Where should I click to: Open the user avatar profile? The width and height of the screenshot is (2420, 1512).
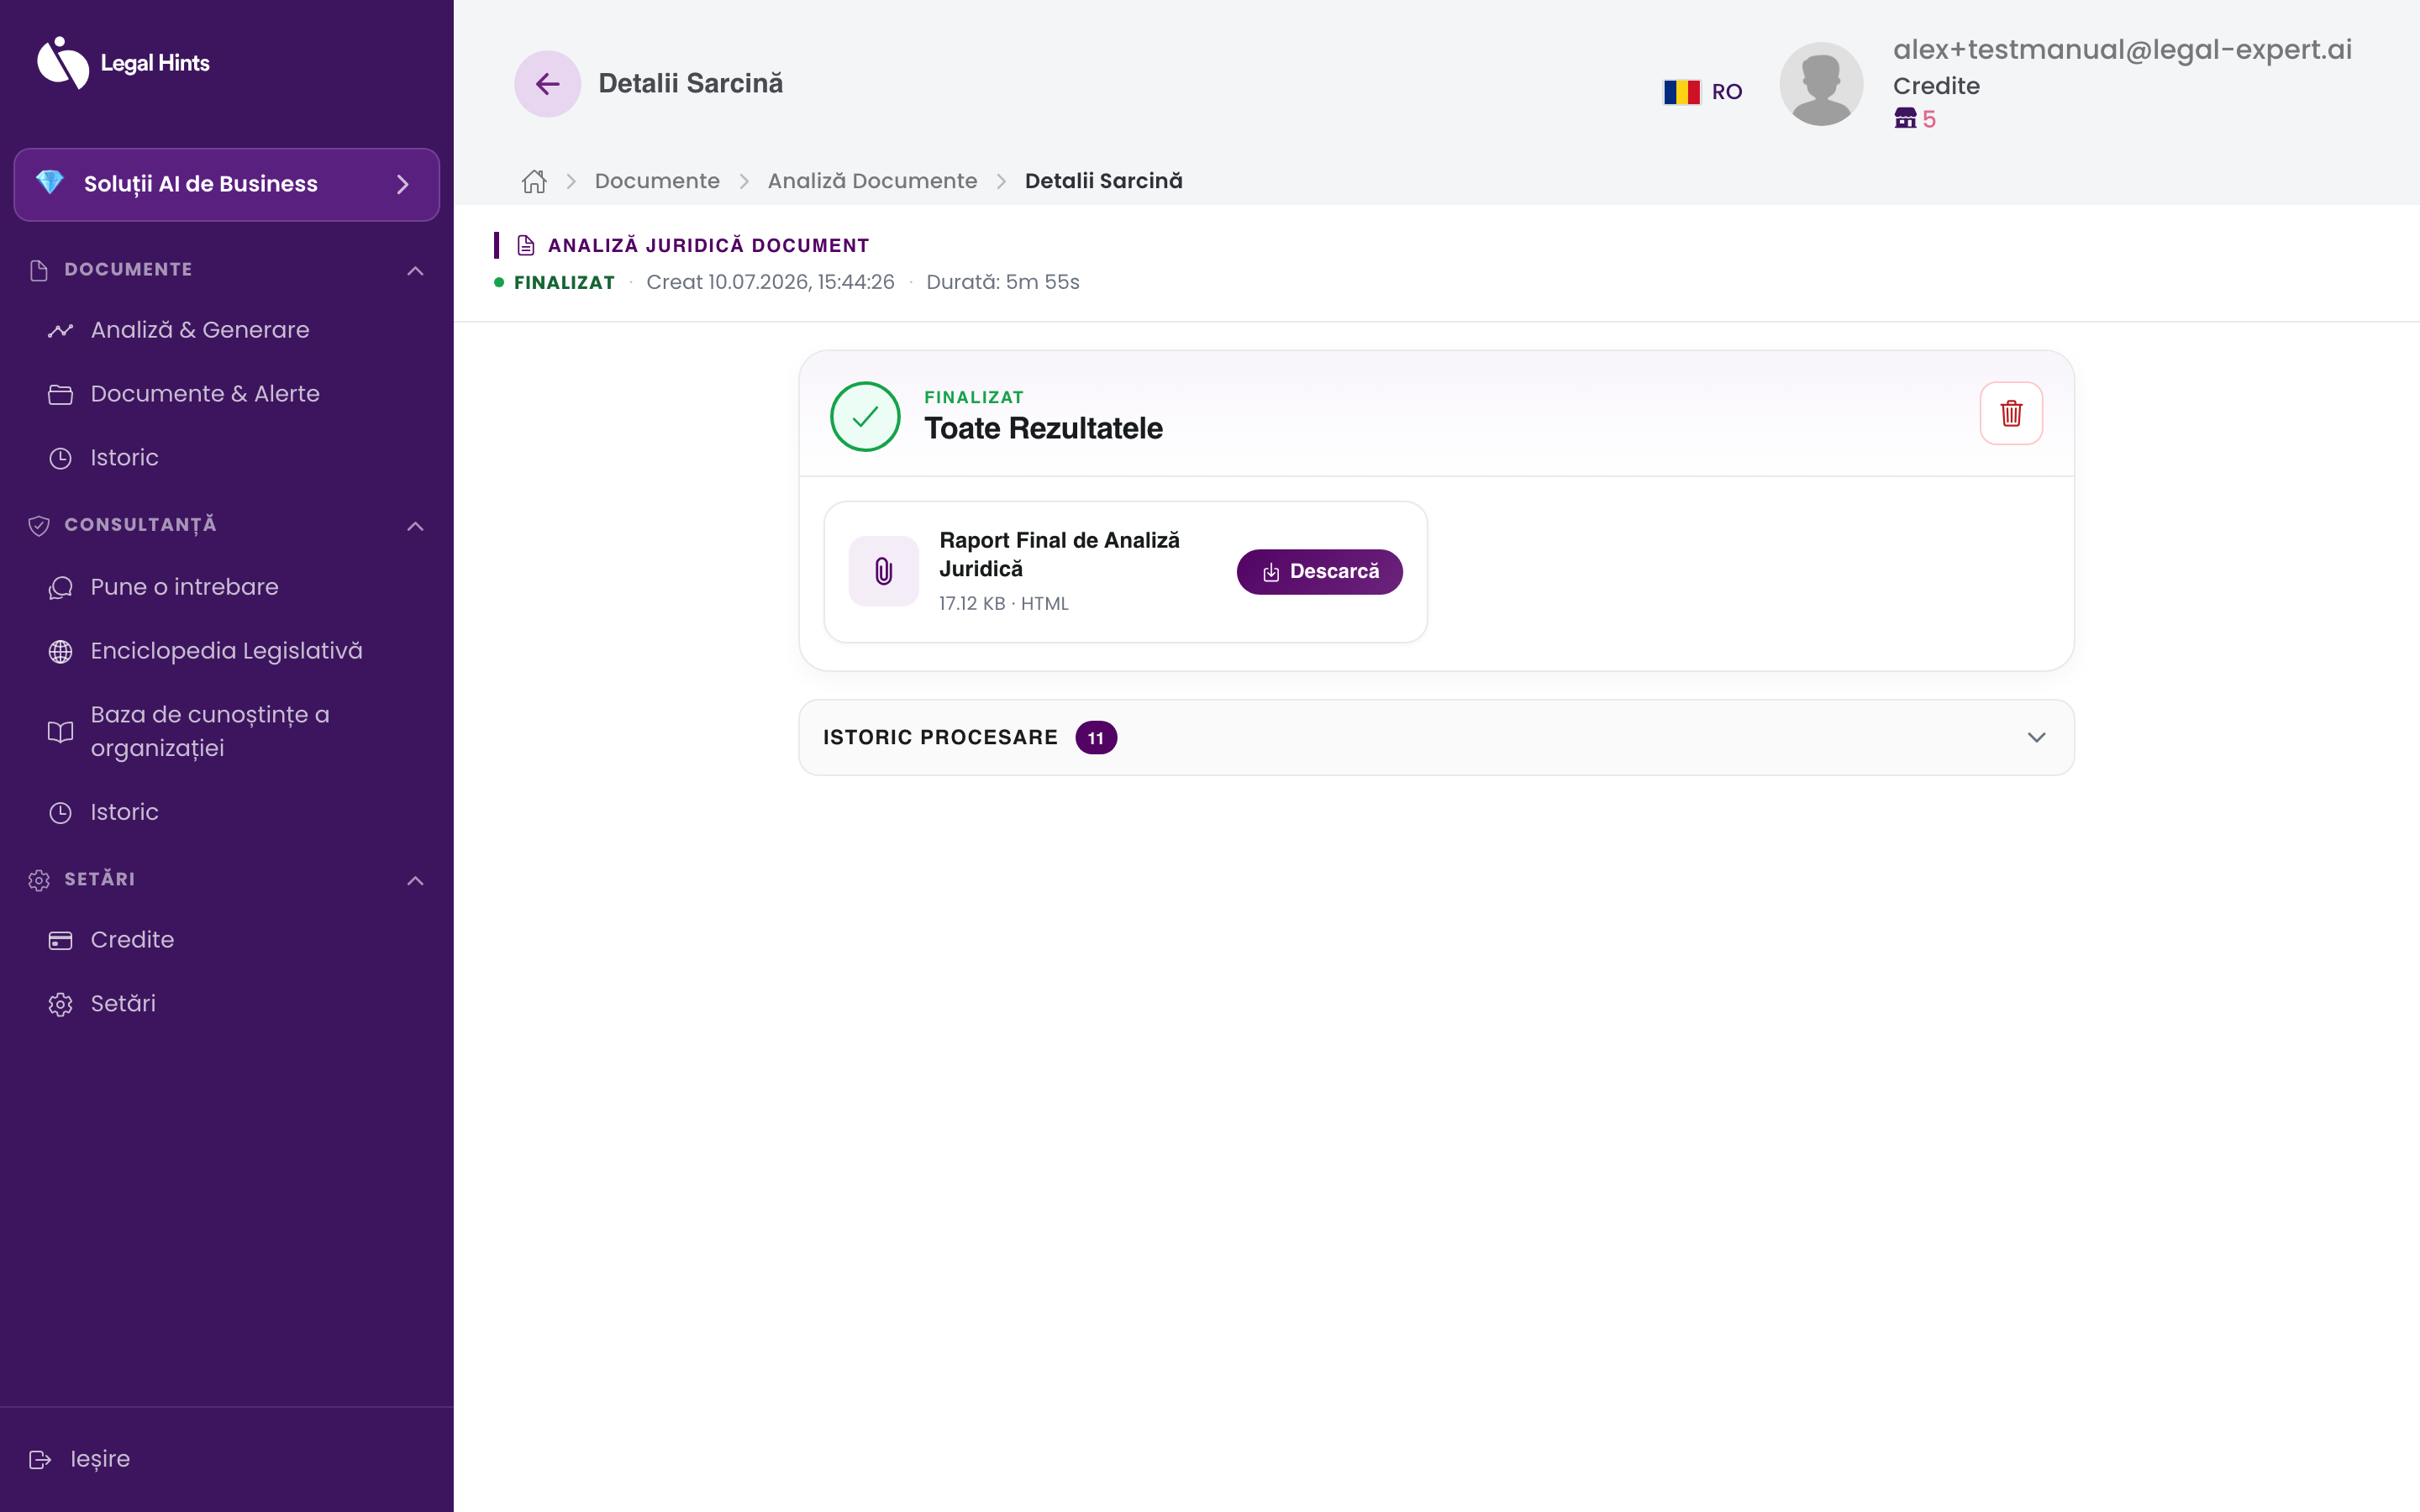1821,84
